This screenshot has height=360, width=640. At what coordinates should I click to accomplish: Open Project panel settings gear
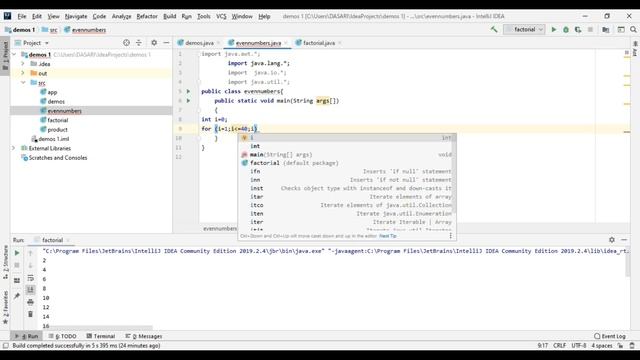[154, 42]
